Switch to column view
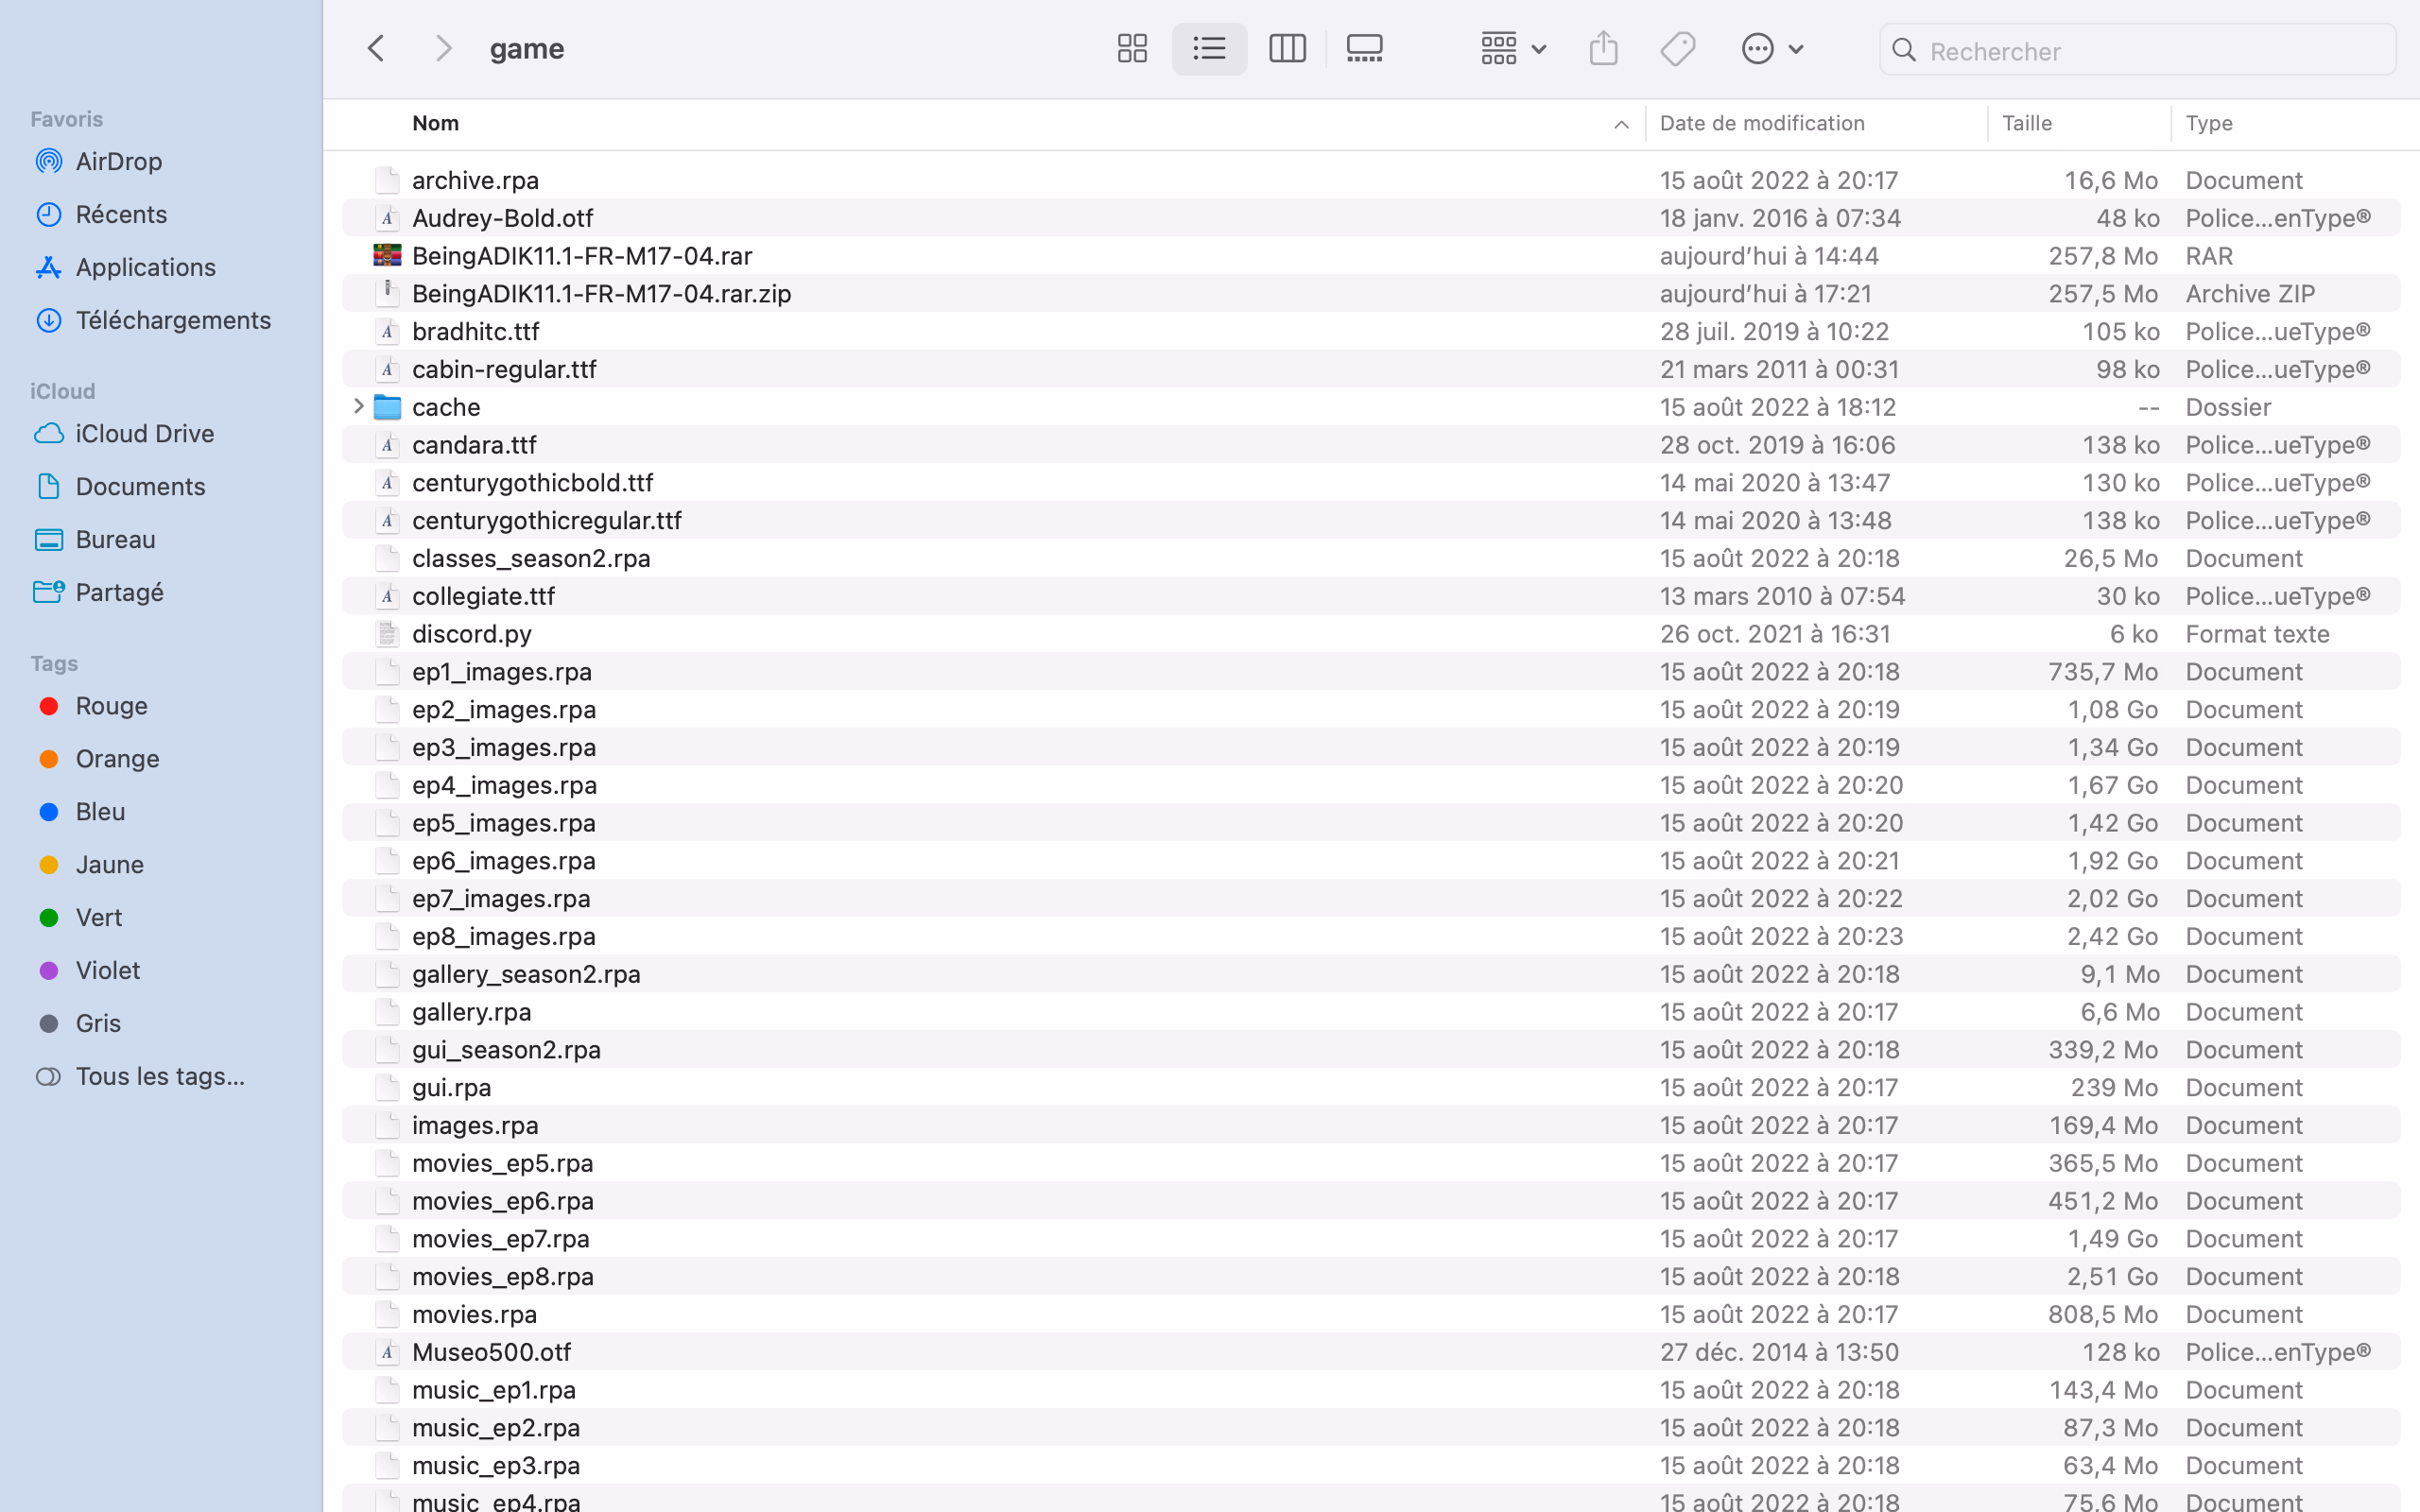 1287,49
